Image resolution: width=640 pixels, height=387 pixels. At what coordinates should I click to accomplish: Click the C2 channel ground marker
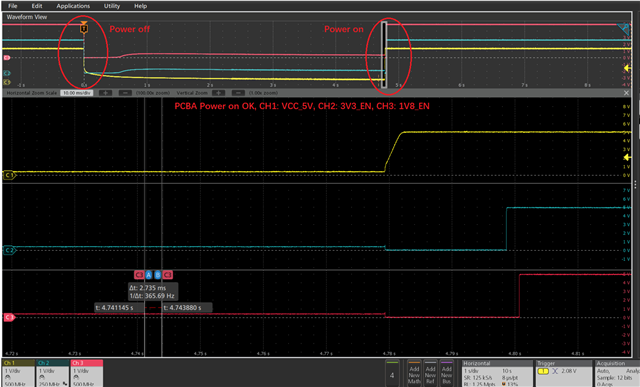pos(9,250)
